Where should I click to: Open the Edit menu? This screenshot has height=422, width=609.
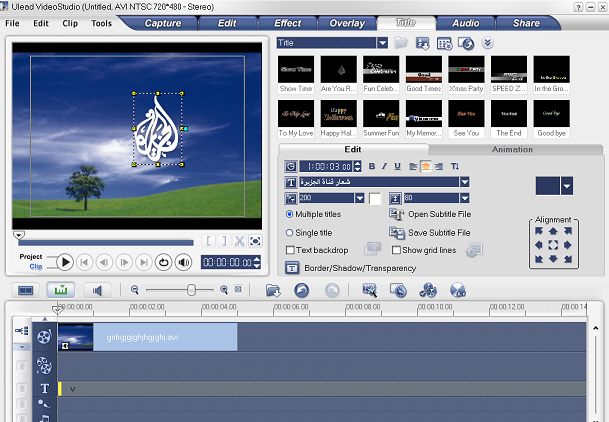41,23
